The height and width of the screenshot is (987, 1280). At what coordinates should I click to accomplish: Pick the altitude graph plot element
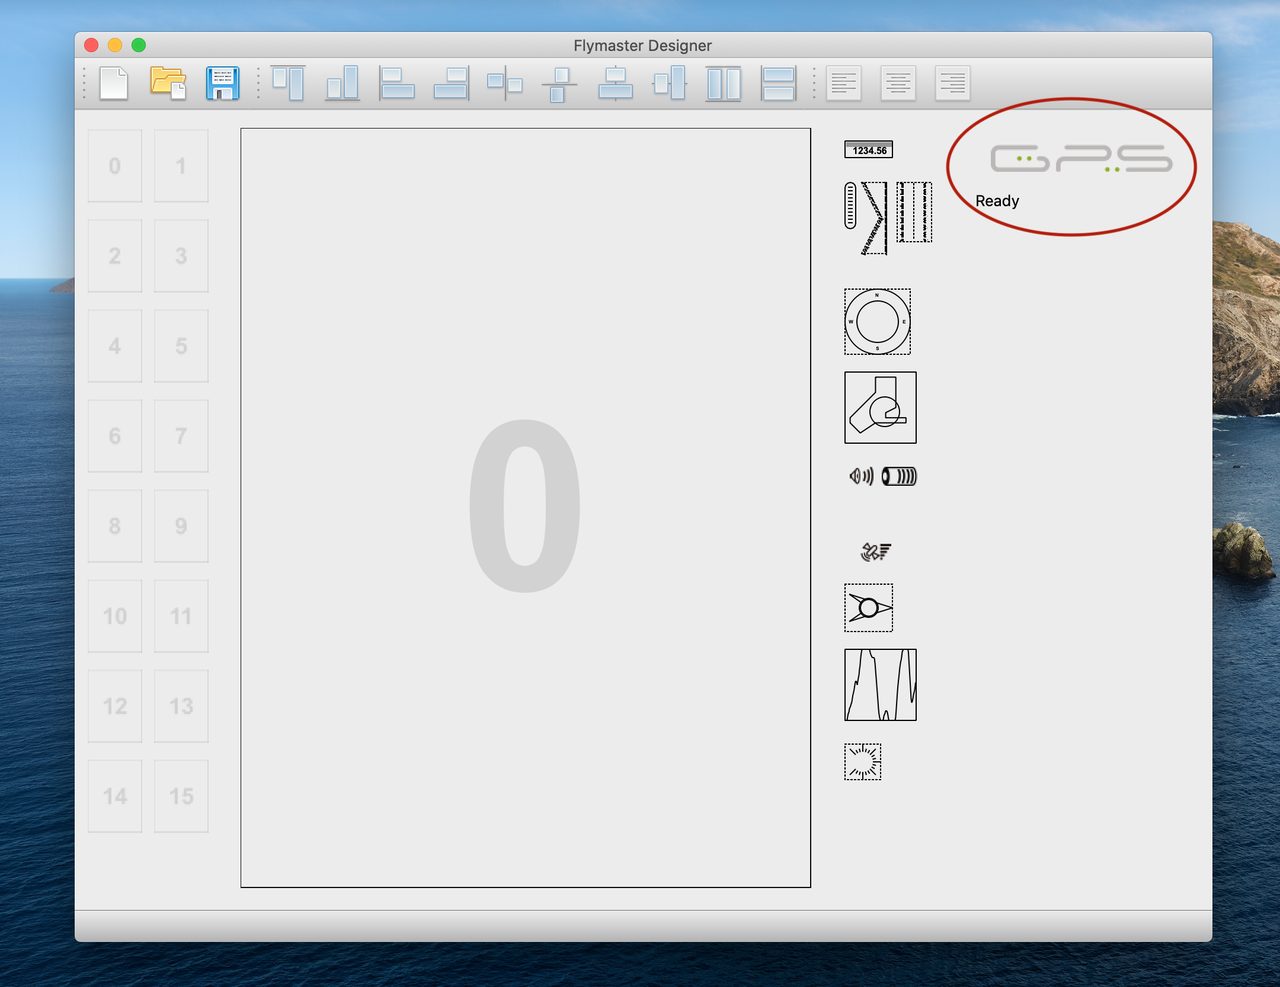tap(881, 685)
